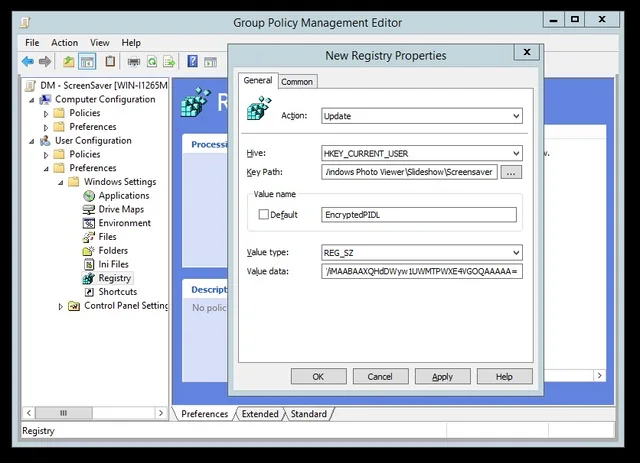Click the Key Path input field
This screenshot has width=640, height=463.
pyautogui.click(x=409, y=172)
